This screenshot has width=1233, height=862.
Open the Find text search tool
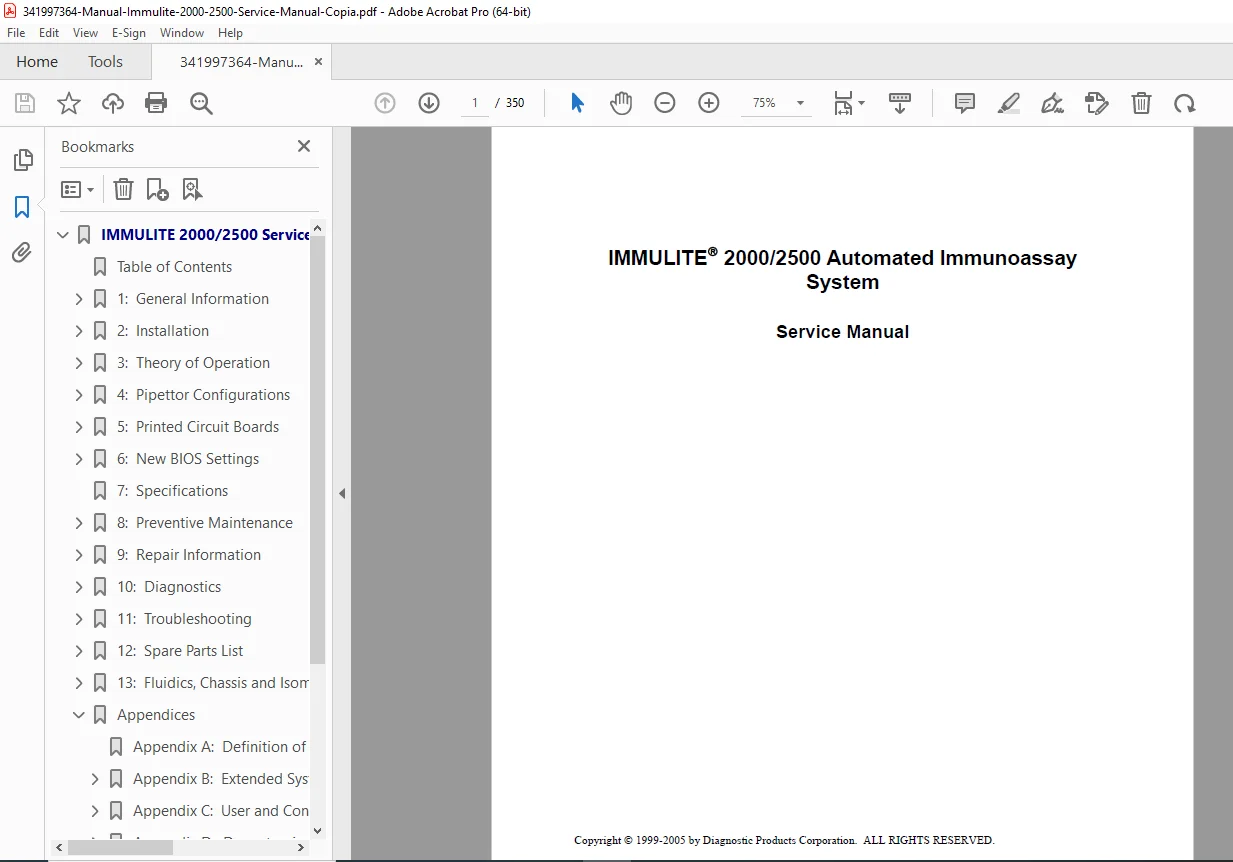[x=201, y=103]
